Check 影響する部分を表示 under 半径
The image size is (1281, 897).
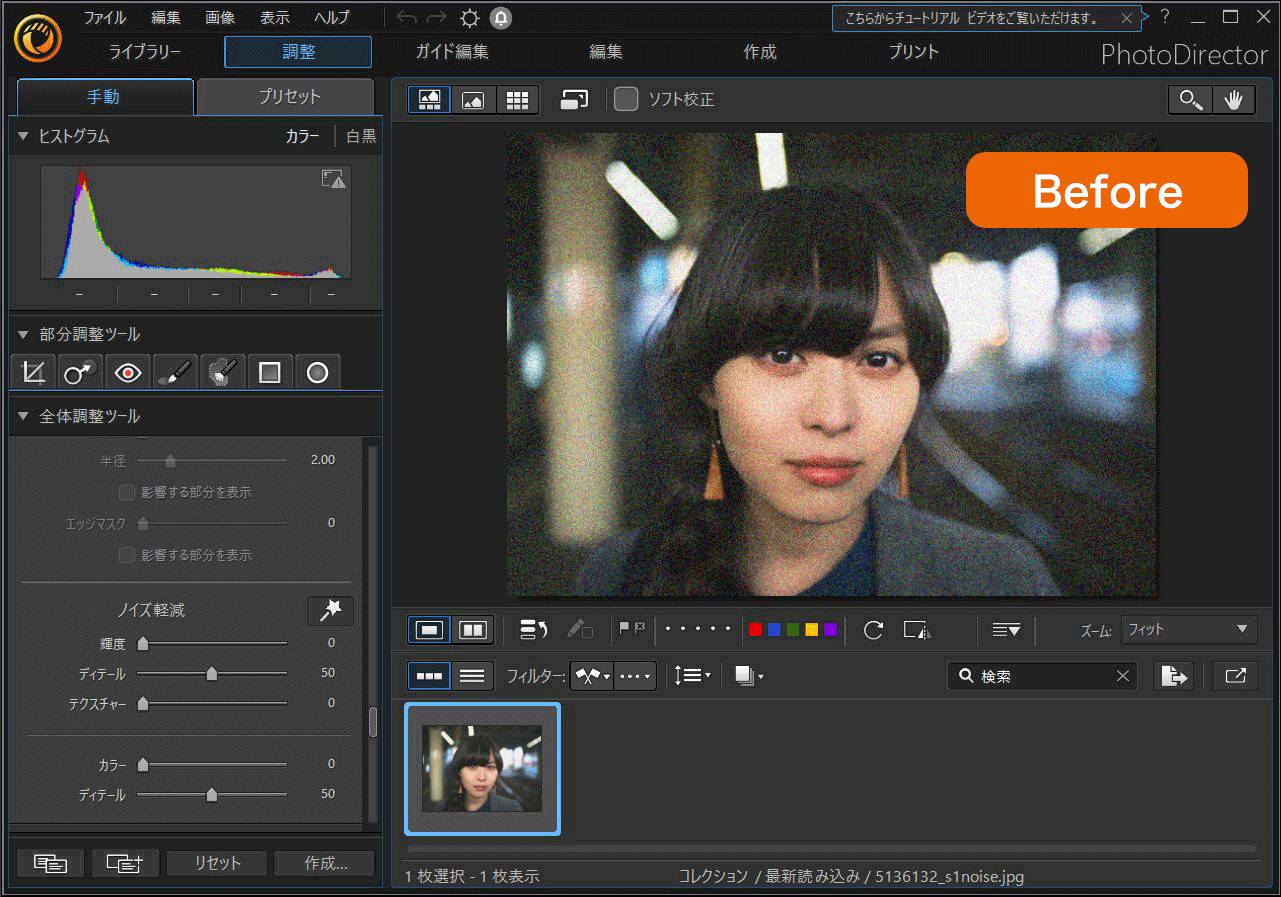tap(127, 492)
